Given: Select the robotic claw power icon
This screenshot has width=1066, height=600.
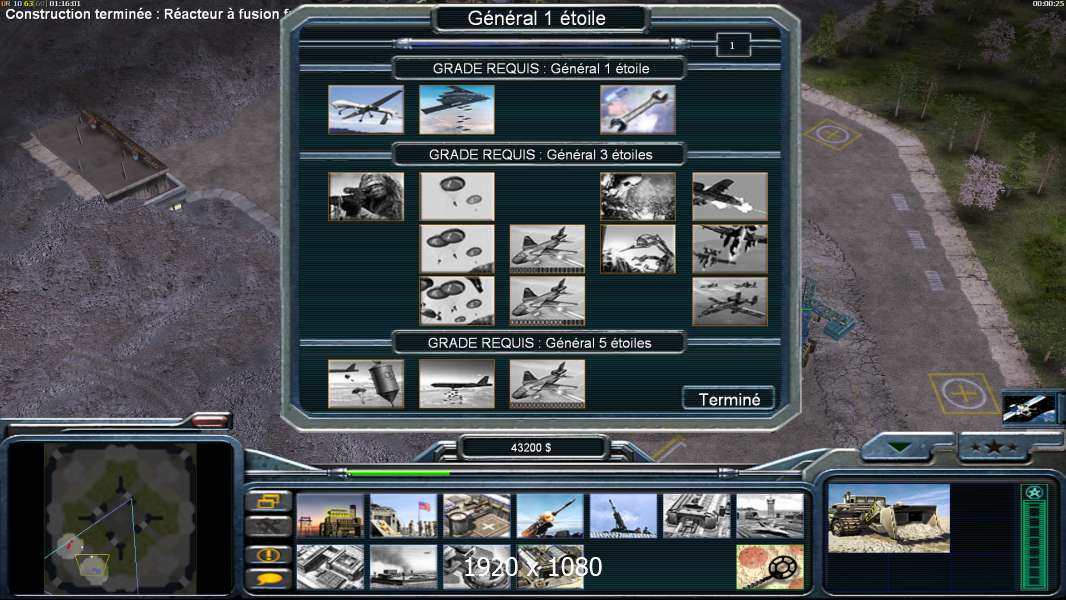Looking at the screenshot, I should point(638,249).
